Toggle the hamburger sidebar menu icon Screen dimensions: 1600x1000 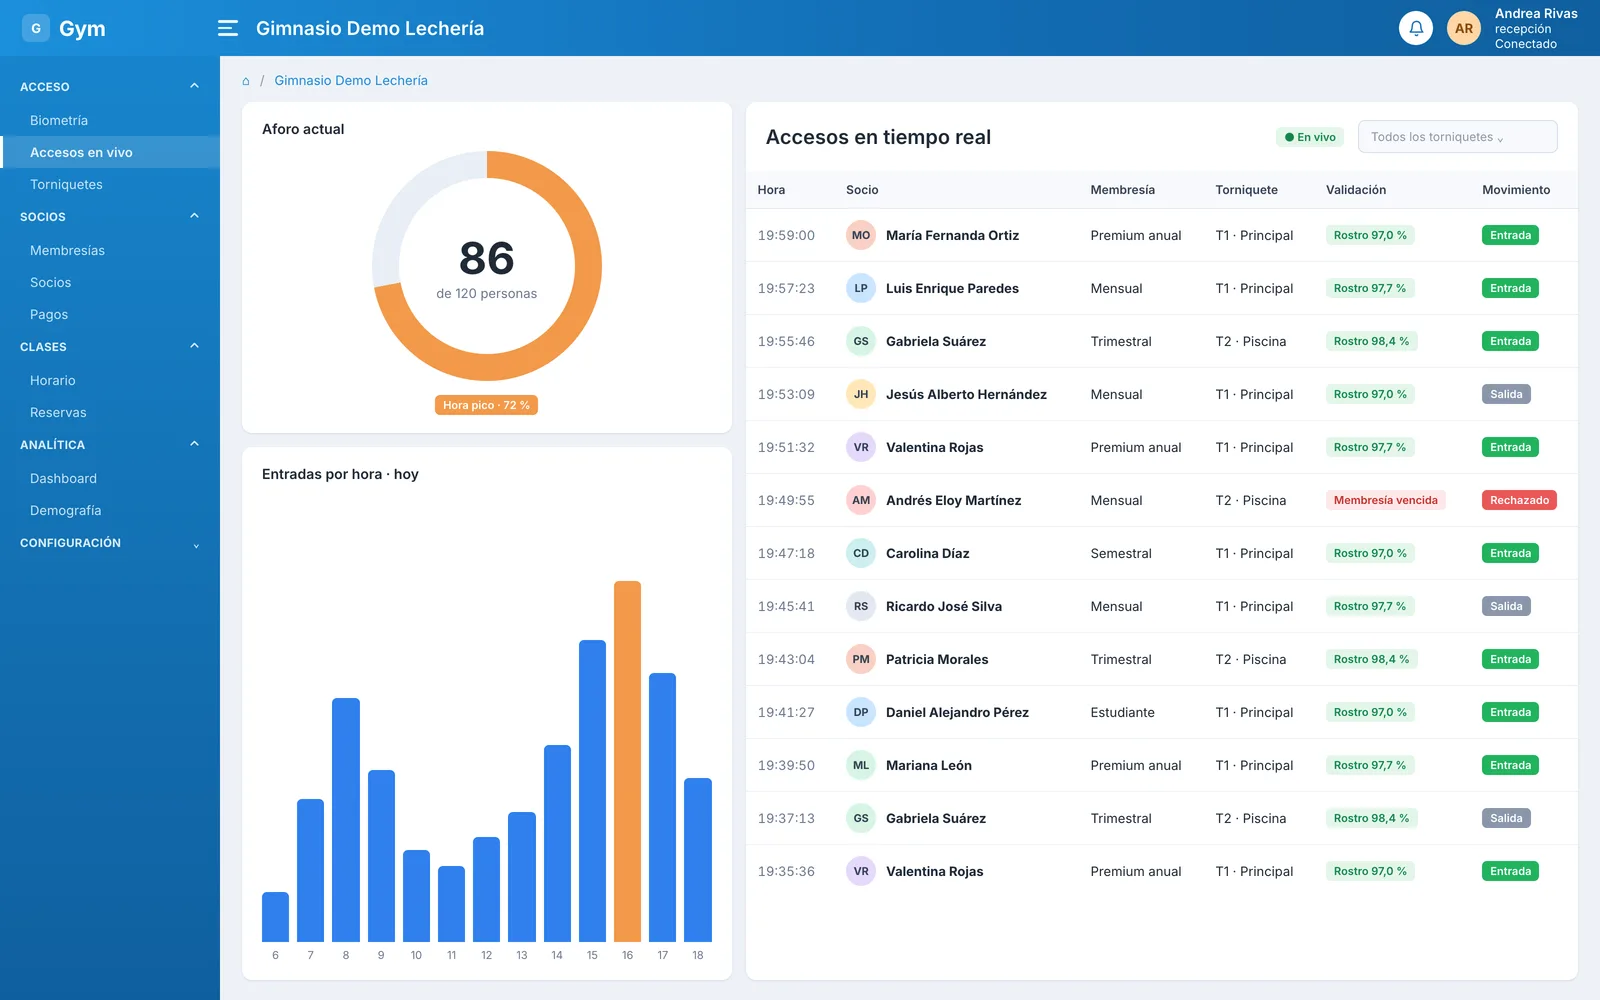tap(228, 28)
